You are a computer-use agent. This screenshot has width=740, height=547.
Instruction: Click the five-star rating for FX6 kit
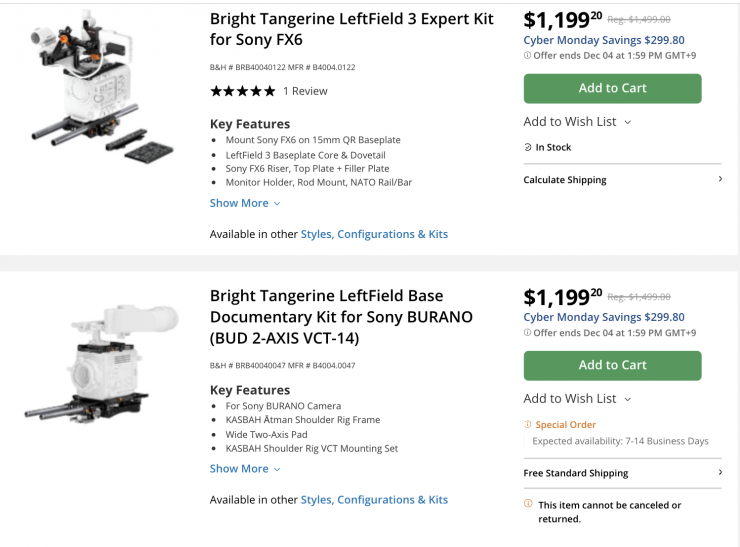click(242, 91)
